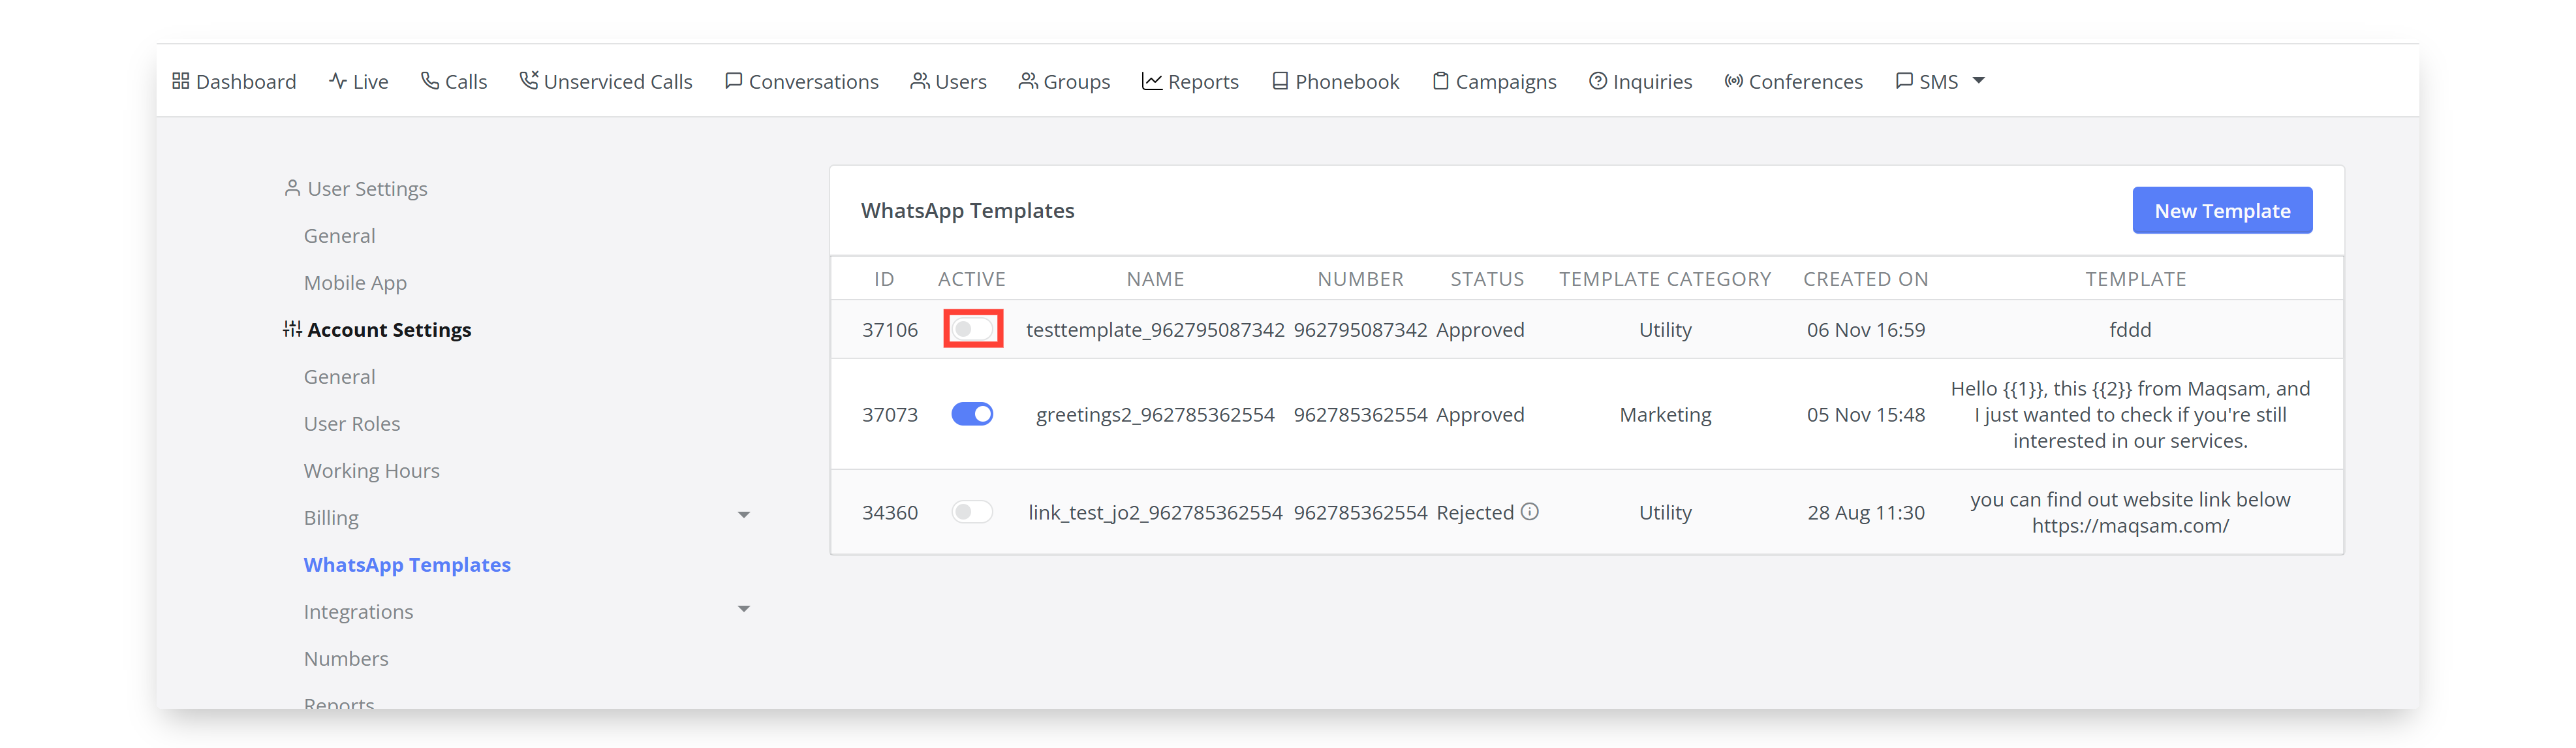Click the Campaigns clipboard icon
Image resolution: width=2576 pixels, height=748 pixels.
click(1441, 81)
